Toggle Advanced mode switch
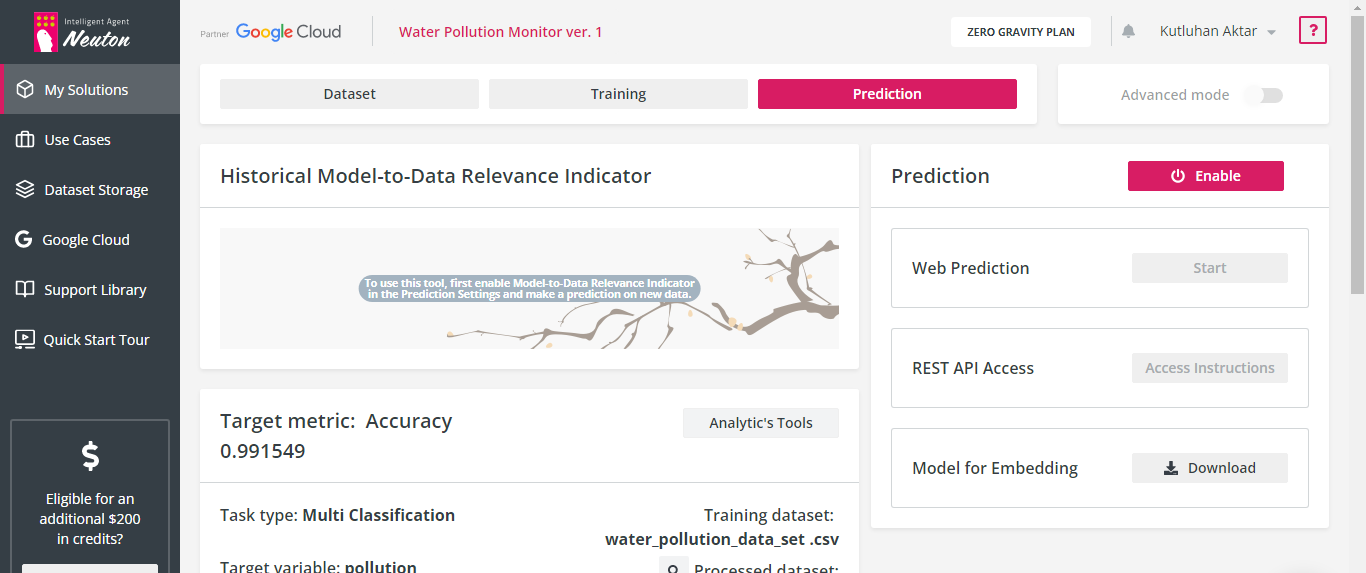Screen dimensions: 1366x573 click(1265, 95)
